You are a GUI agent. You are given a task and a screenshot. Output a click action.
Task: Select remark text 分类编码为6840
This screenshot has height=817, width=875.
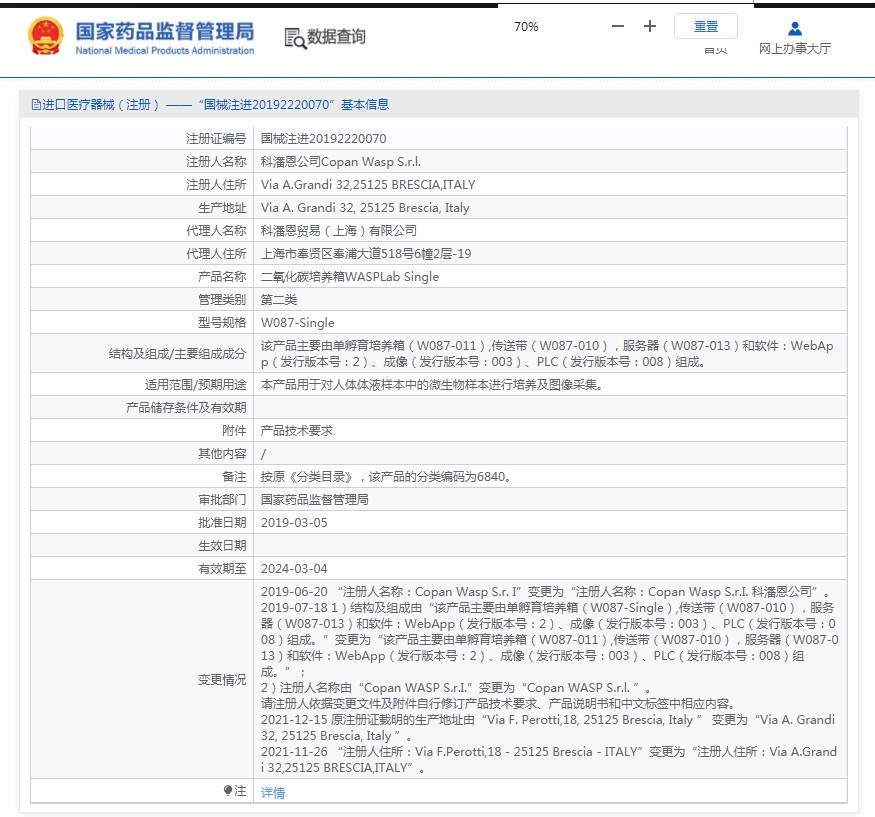(x=550, y=477)
